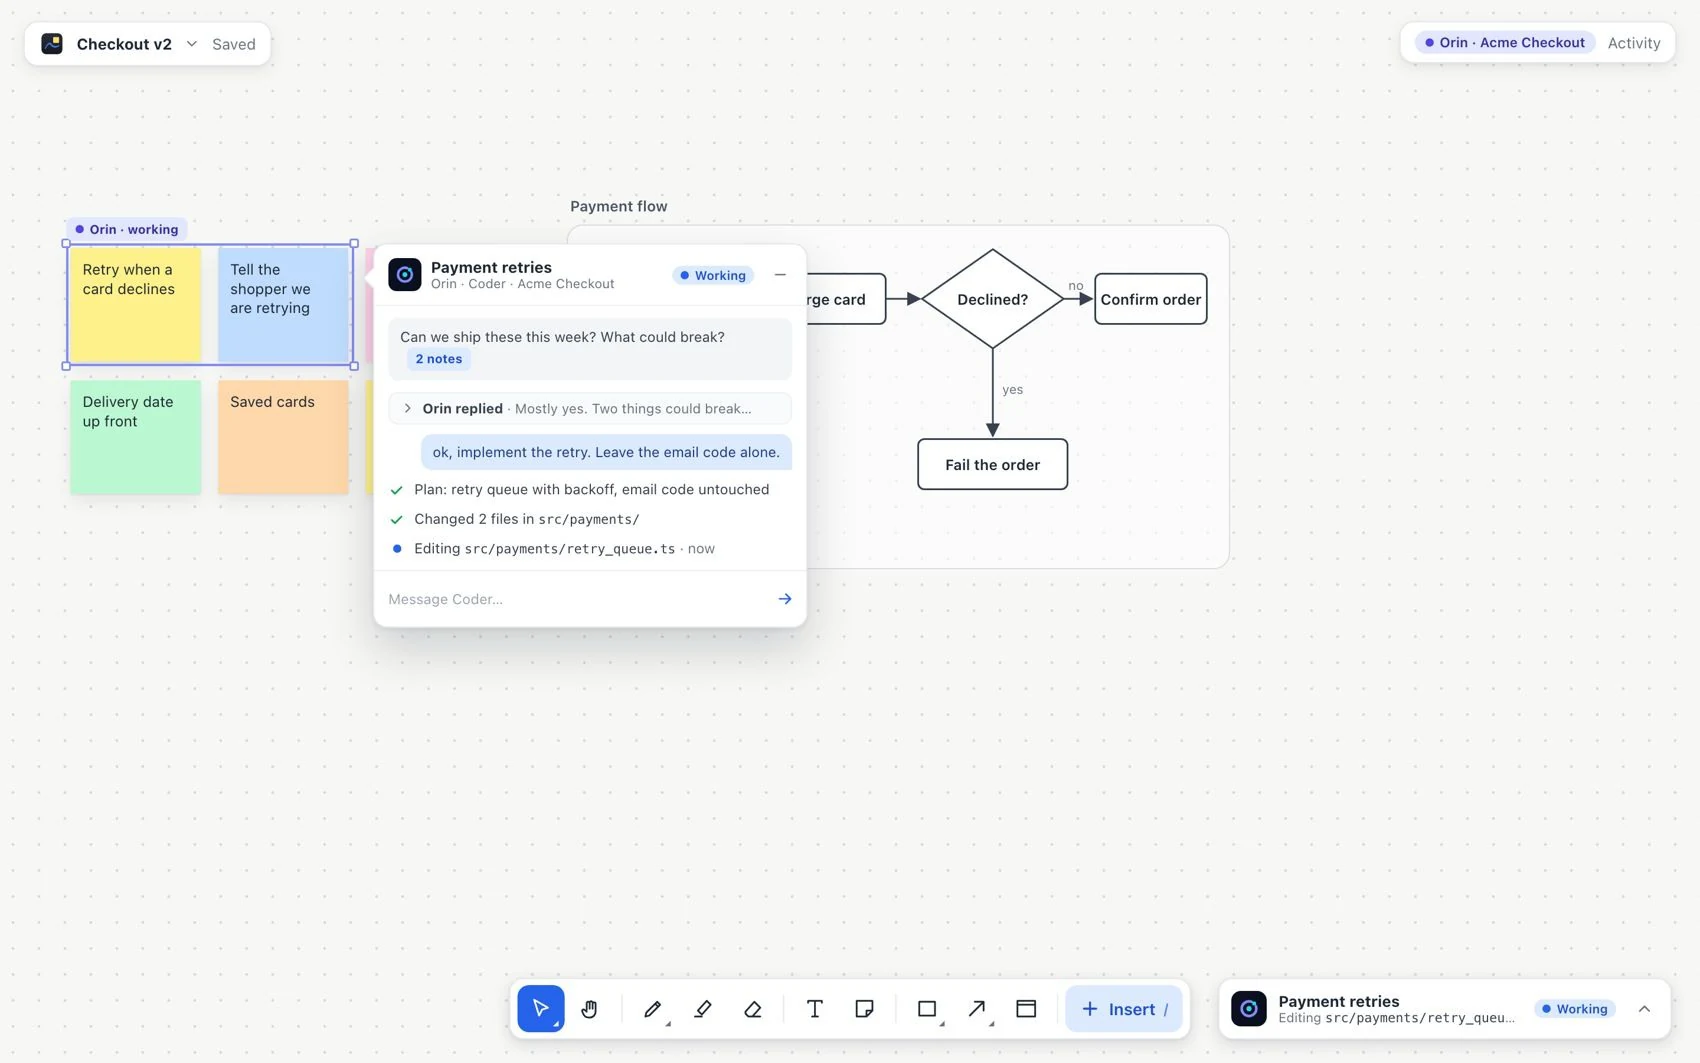The image size is (1700, 1063).
Task: Select the green Delivery date up front note
Action: point(135,437)
